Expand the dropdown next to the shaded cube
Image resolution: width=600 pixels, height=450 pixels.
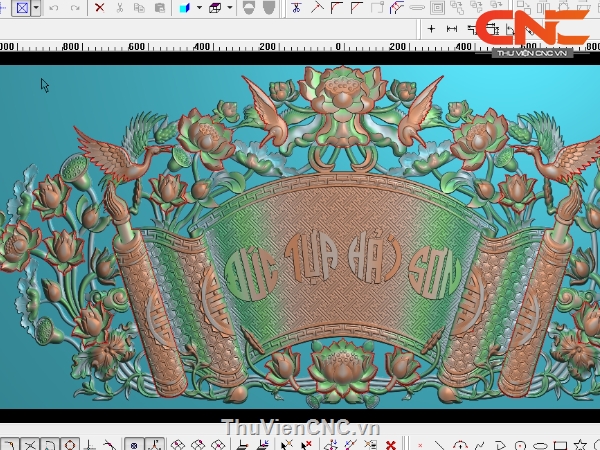198,8
